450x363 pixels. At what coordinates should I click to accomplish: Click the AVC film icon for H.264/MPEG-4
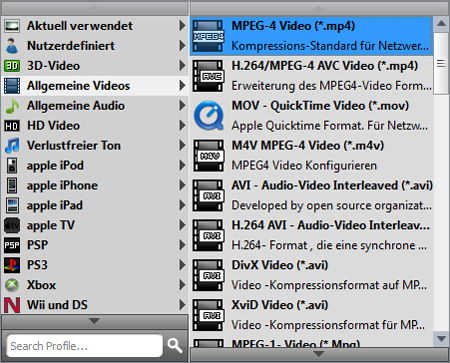pos(208,76)
